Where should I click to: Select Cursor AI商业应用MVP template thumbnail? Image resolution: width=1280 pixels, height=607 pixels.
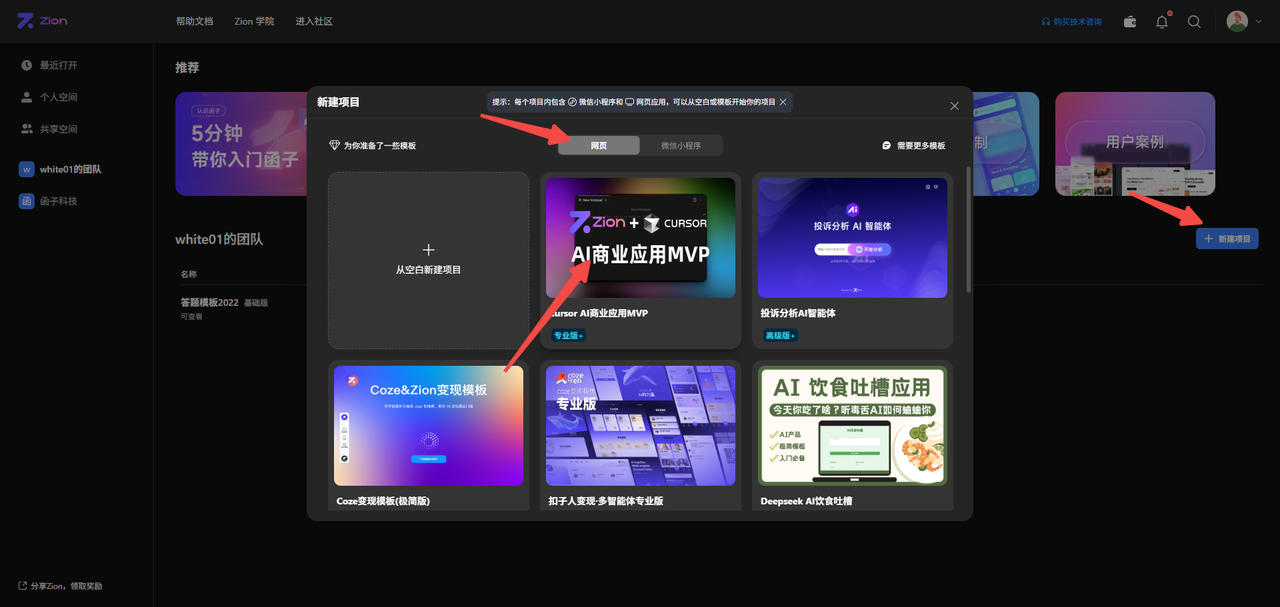pos(640,238)
